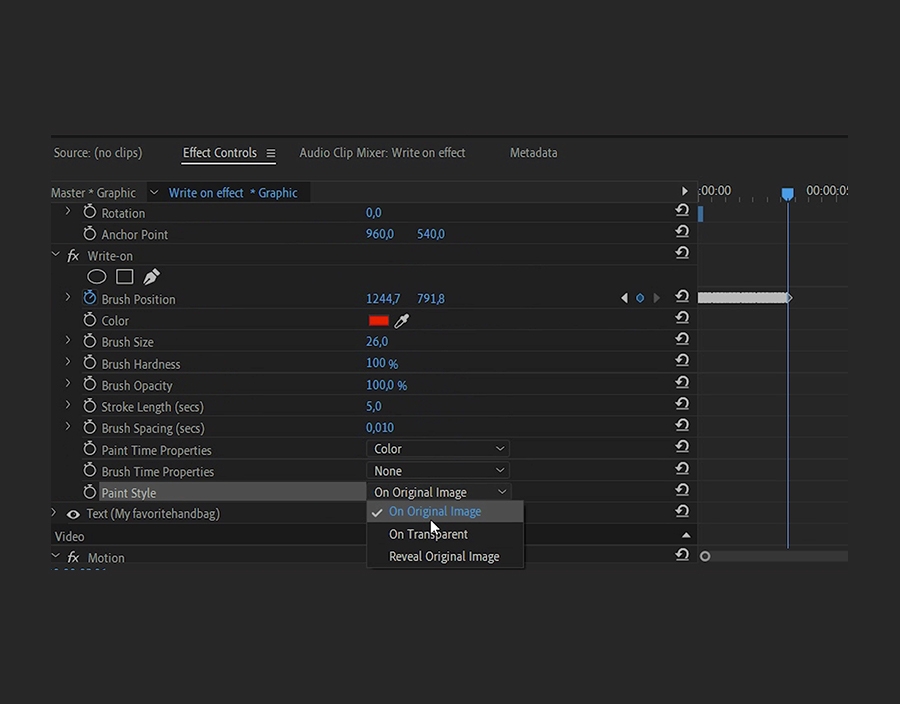The width and height of the screenshot is (900, 704).
Task: Create a 4-point rectangle mask
Action: click(124, 277)
